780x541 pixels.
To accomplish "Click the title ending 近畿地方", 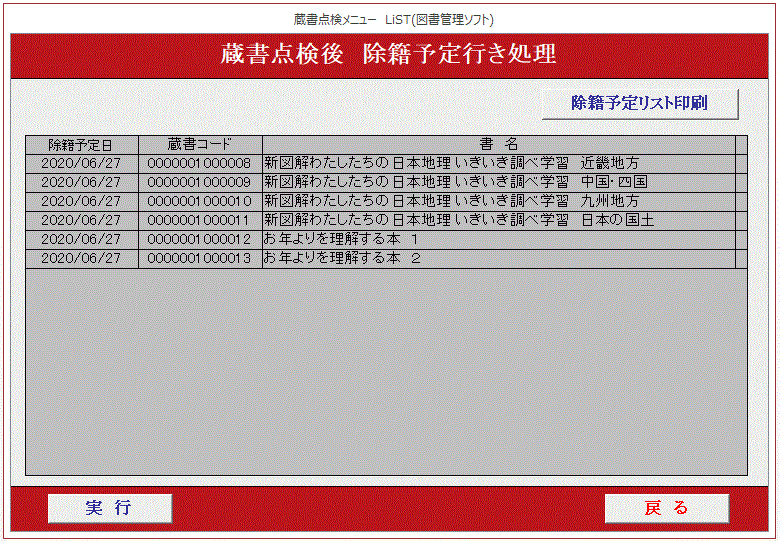I will pyautogui.click(x=499, y=164).
